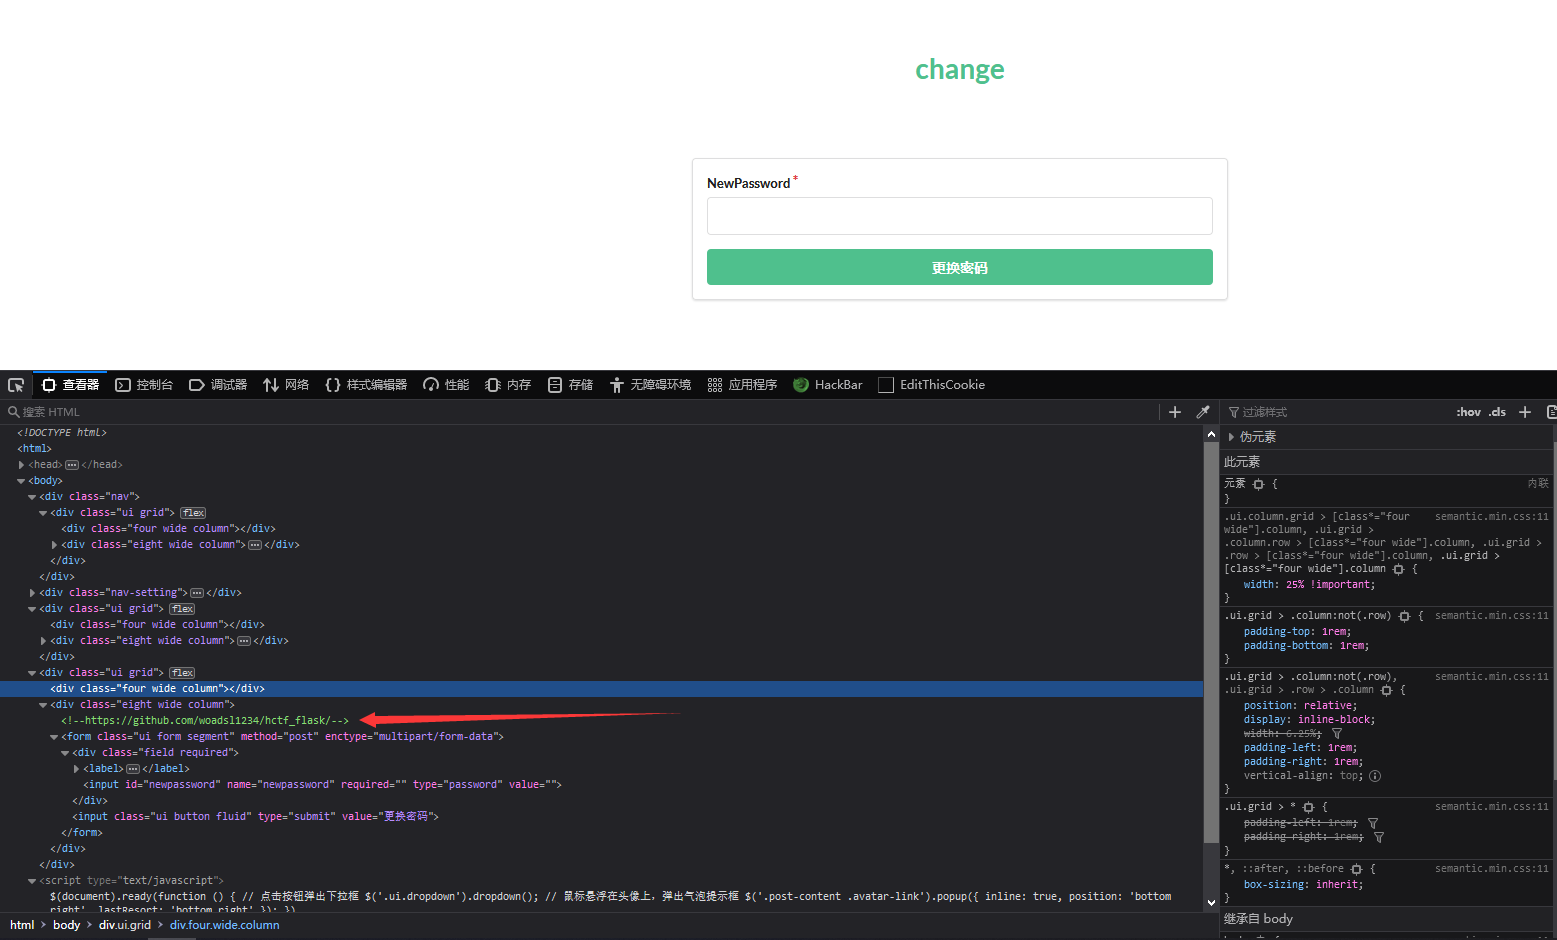Select the input id="newpassword" markup row

click(322, 785)
